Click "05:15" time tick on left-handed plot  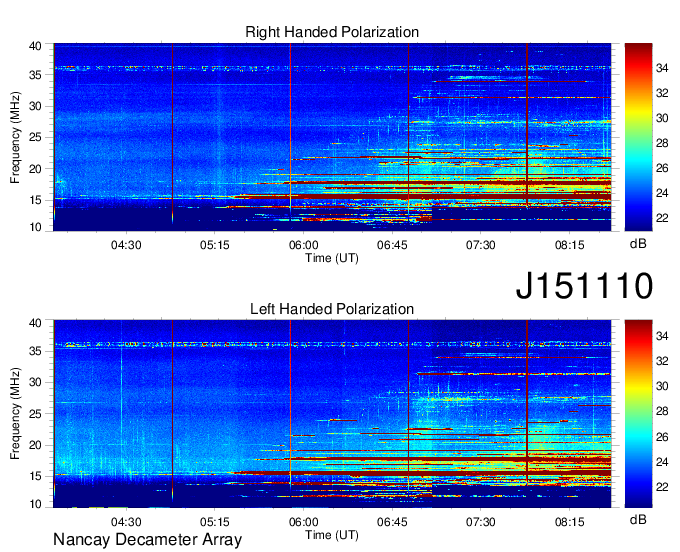coord(215,522)
